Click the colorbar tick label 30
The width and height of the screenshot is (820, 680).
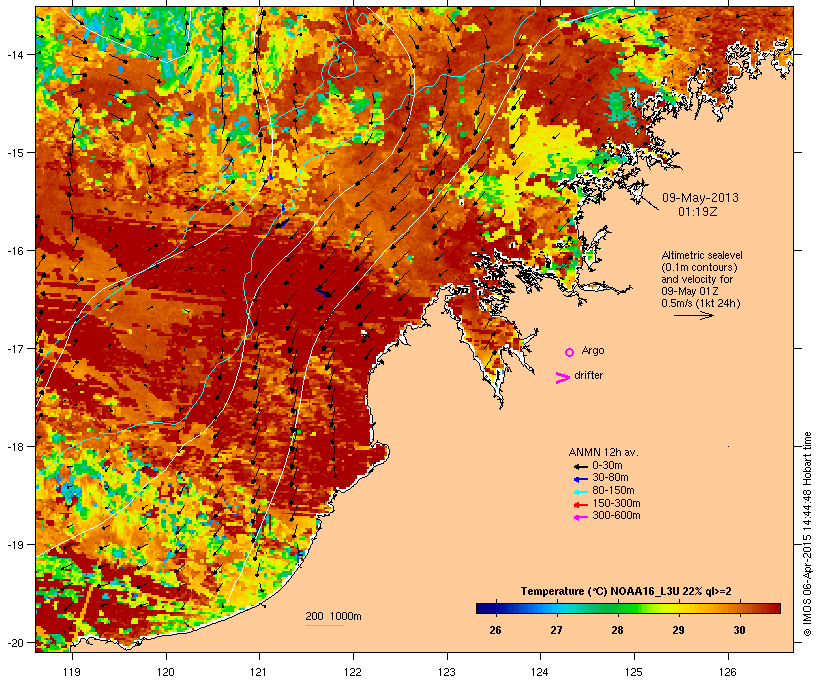click(739, 630)
